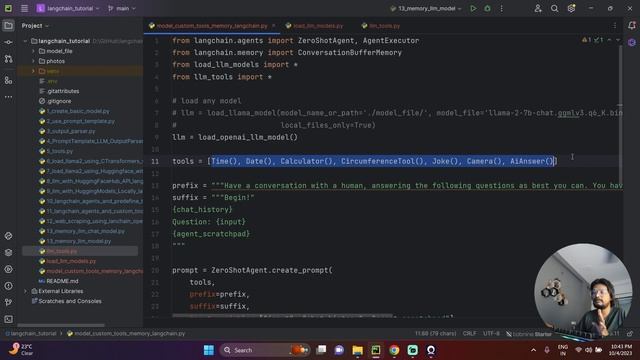This screenshot has width=640, height=360.
Task: Expand the venv folder
Action: [x=33, y=71]
